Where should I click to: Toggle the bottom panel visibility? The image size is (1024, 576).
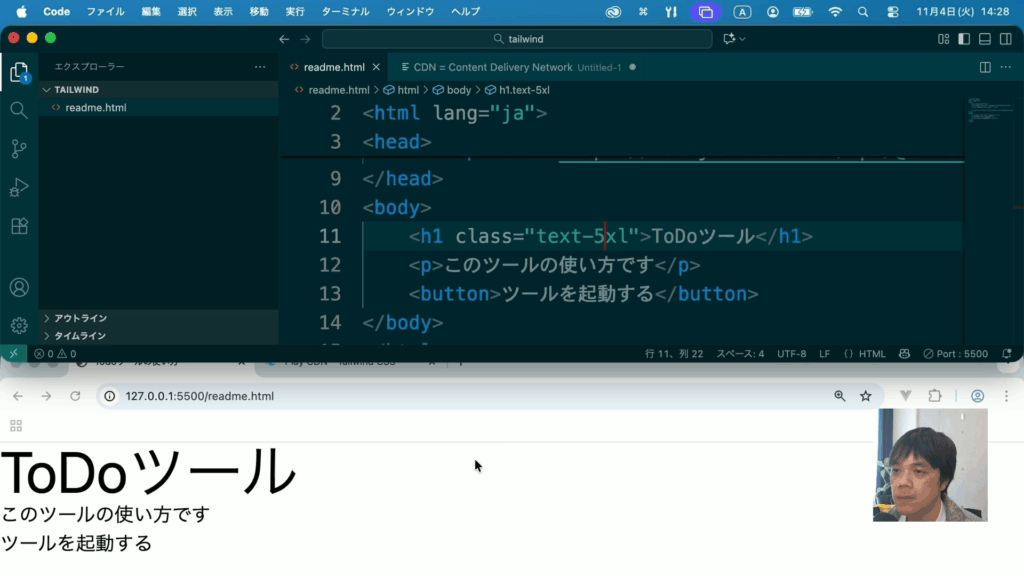(984, 39)
